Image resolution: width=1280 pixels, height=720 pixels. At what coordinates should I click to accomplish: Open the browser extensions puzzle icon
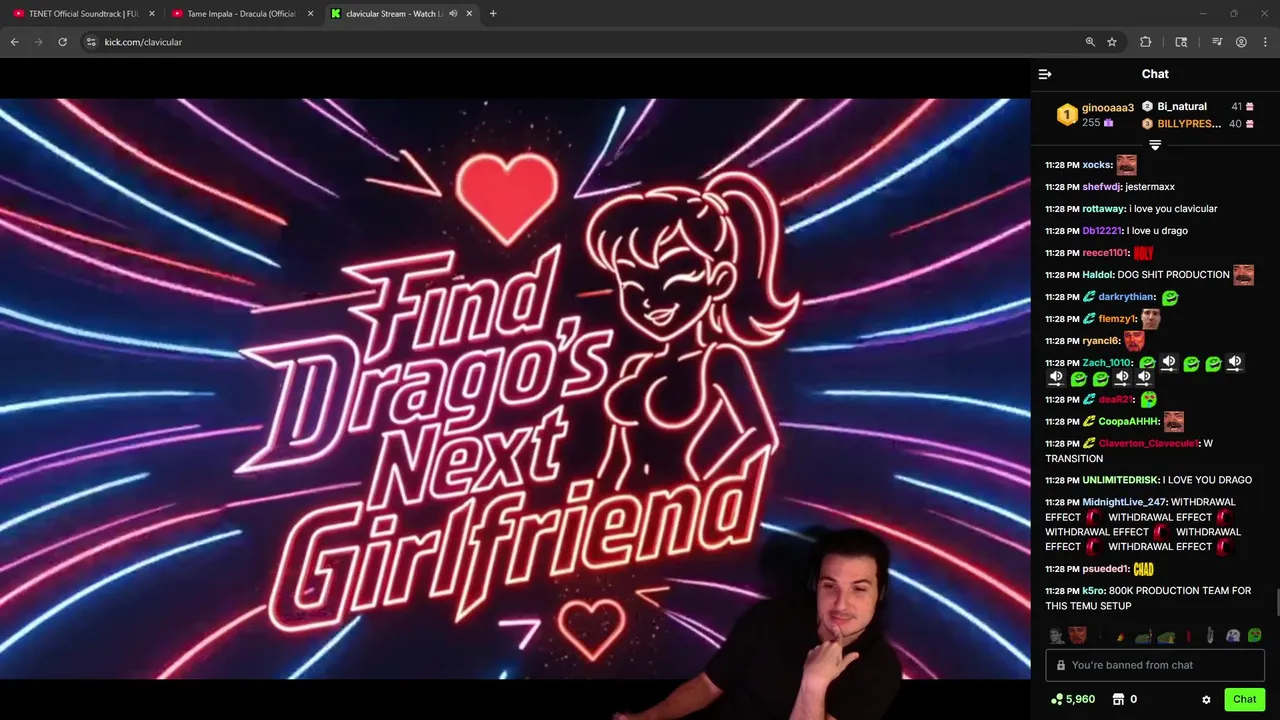point(1146,42)
